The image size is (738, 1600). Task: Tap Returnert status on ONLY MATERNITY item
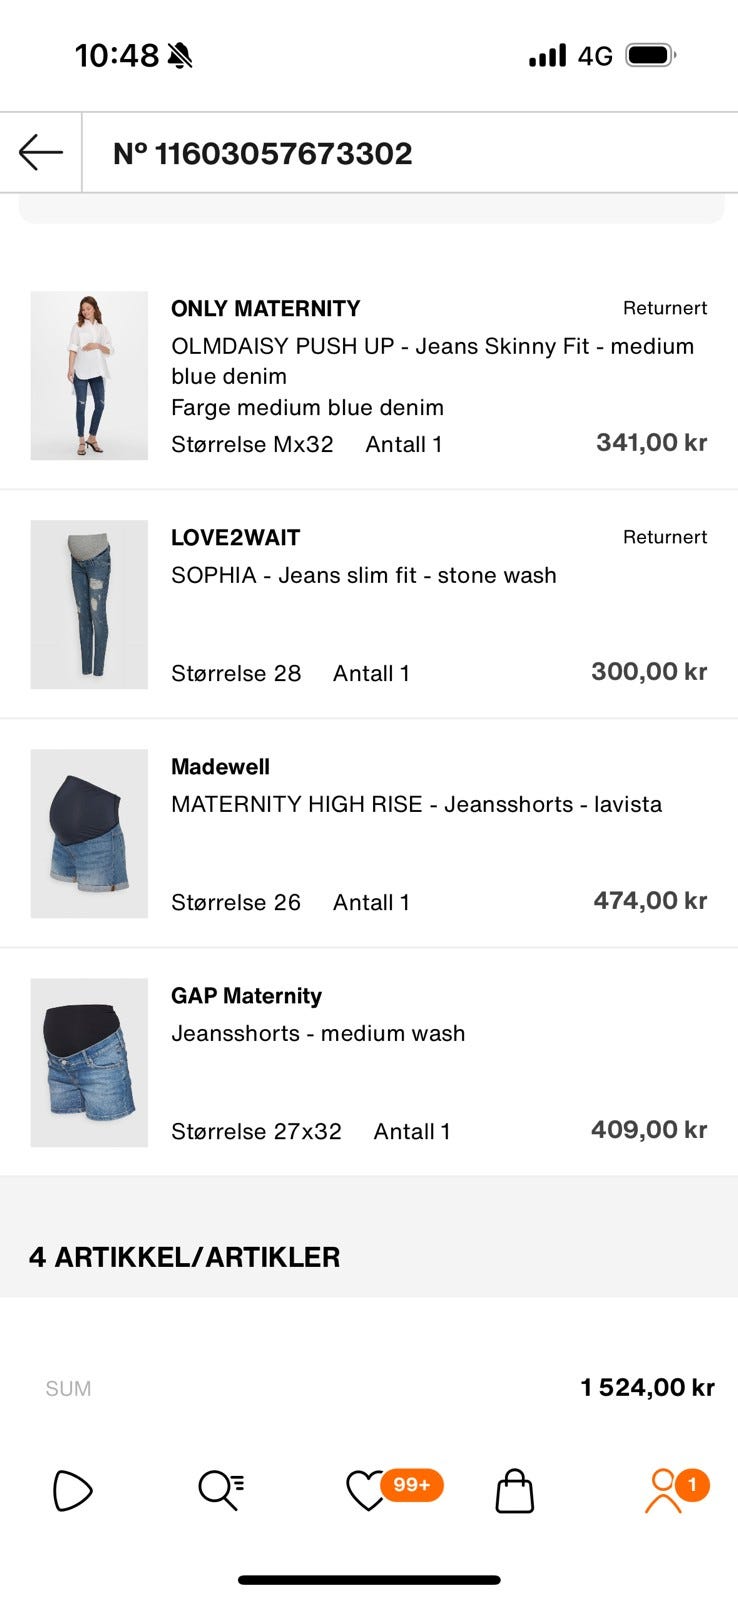(665, 308)
